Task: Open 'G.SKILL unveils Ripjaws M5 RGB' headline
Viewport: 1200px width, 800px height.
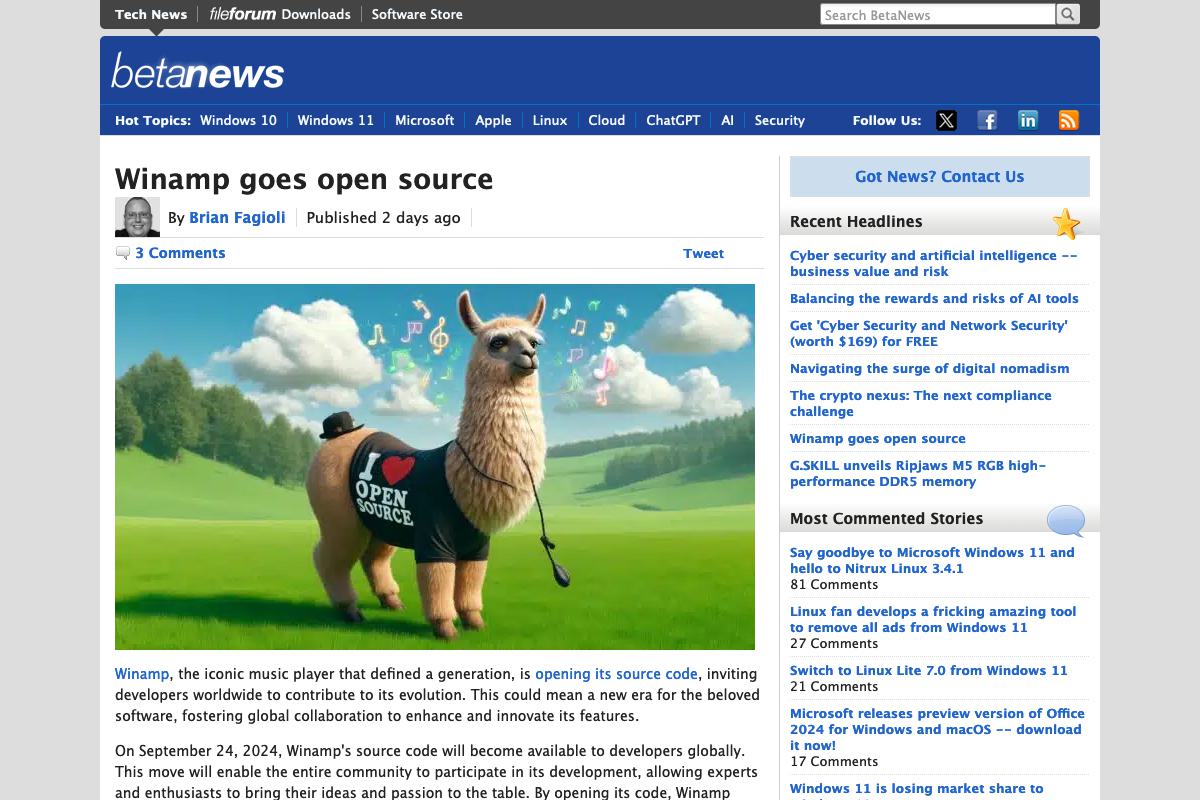Action: [918, 473]
